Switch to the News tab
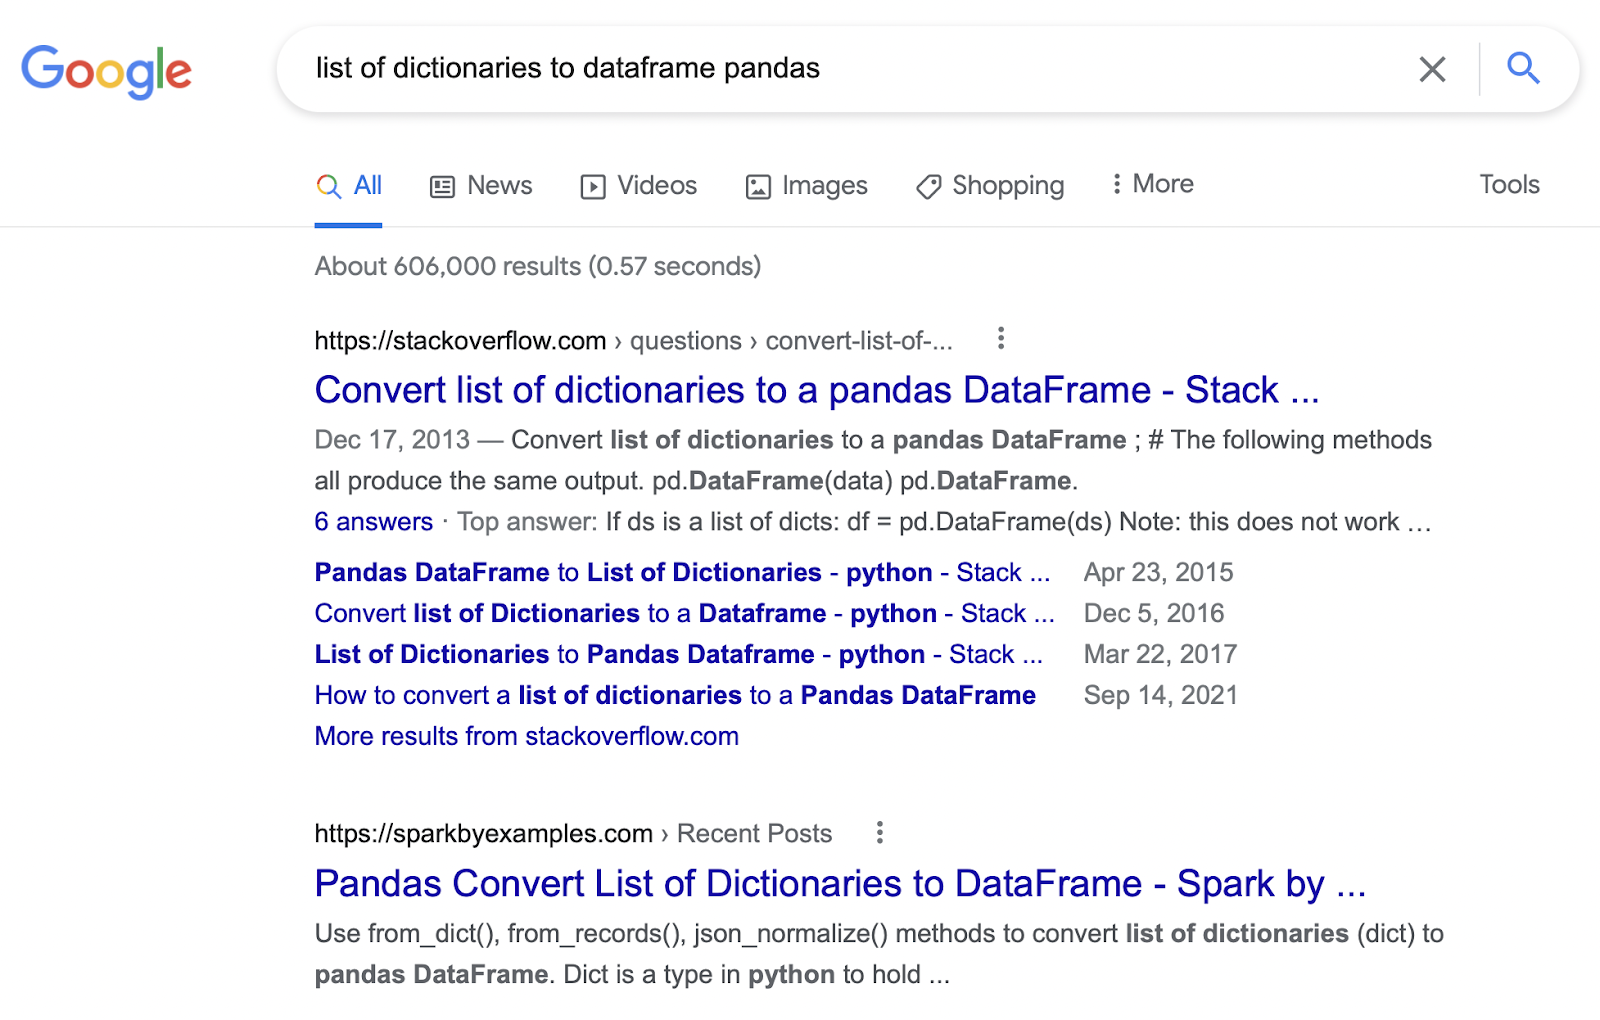This screenshot has width=1600, height=1020. coord(481,186)
